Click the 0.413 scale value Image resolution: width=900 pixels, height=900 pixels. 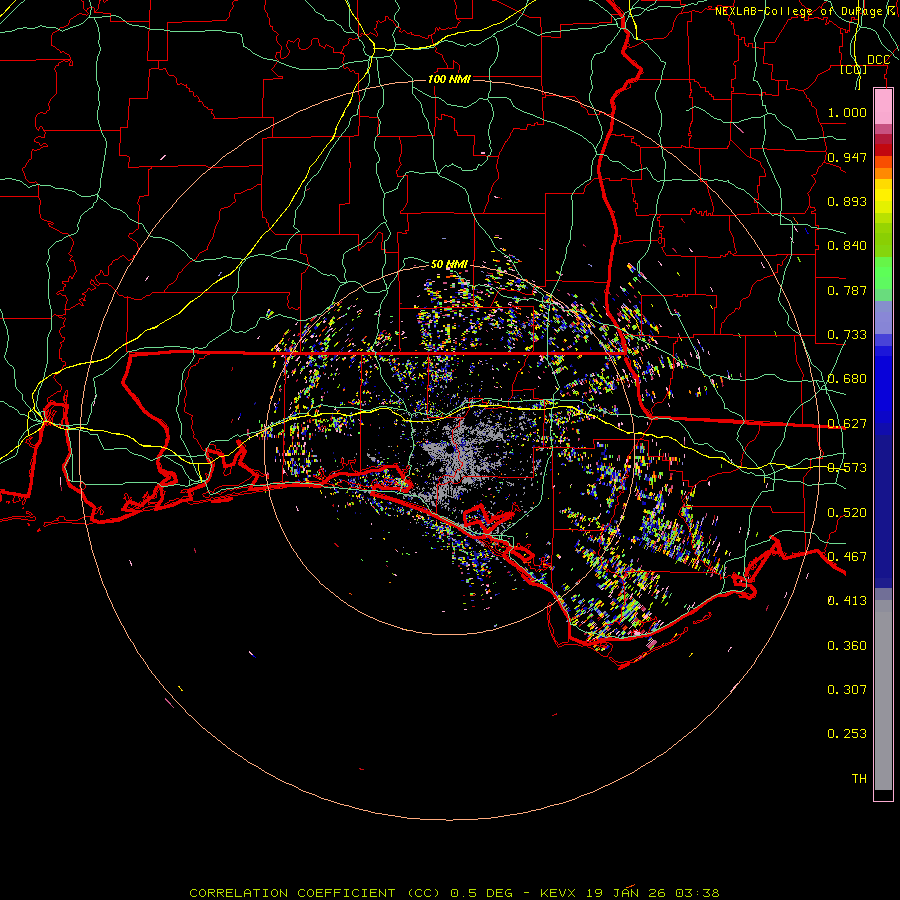(x=847, y=601)
